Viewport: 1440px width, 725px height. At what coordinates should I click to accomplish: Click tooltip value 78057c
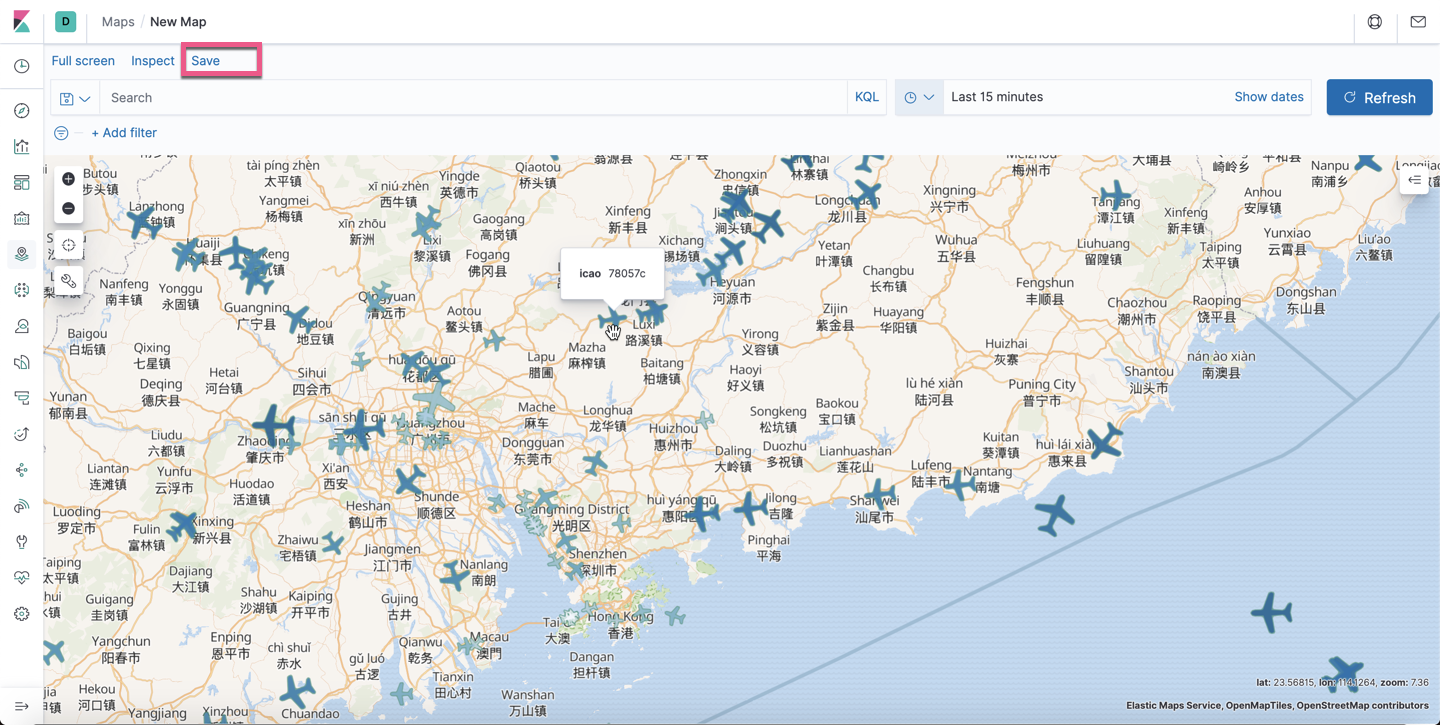click(x=627, y=274)
